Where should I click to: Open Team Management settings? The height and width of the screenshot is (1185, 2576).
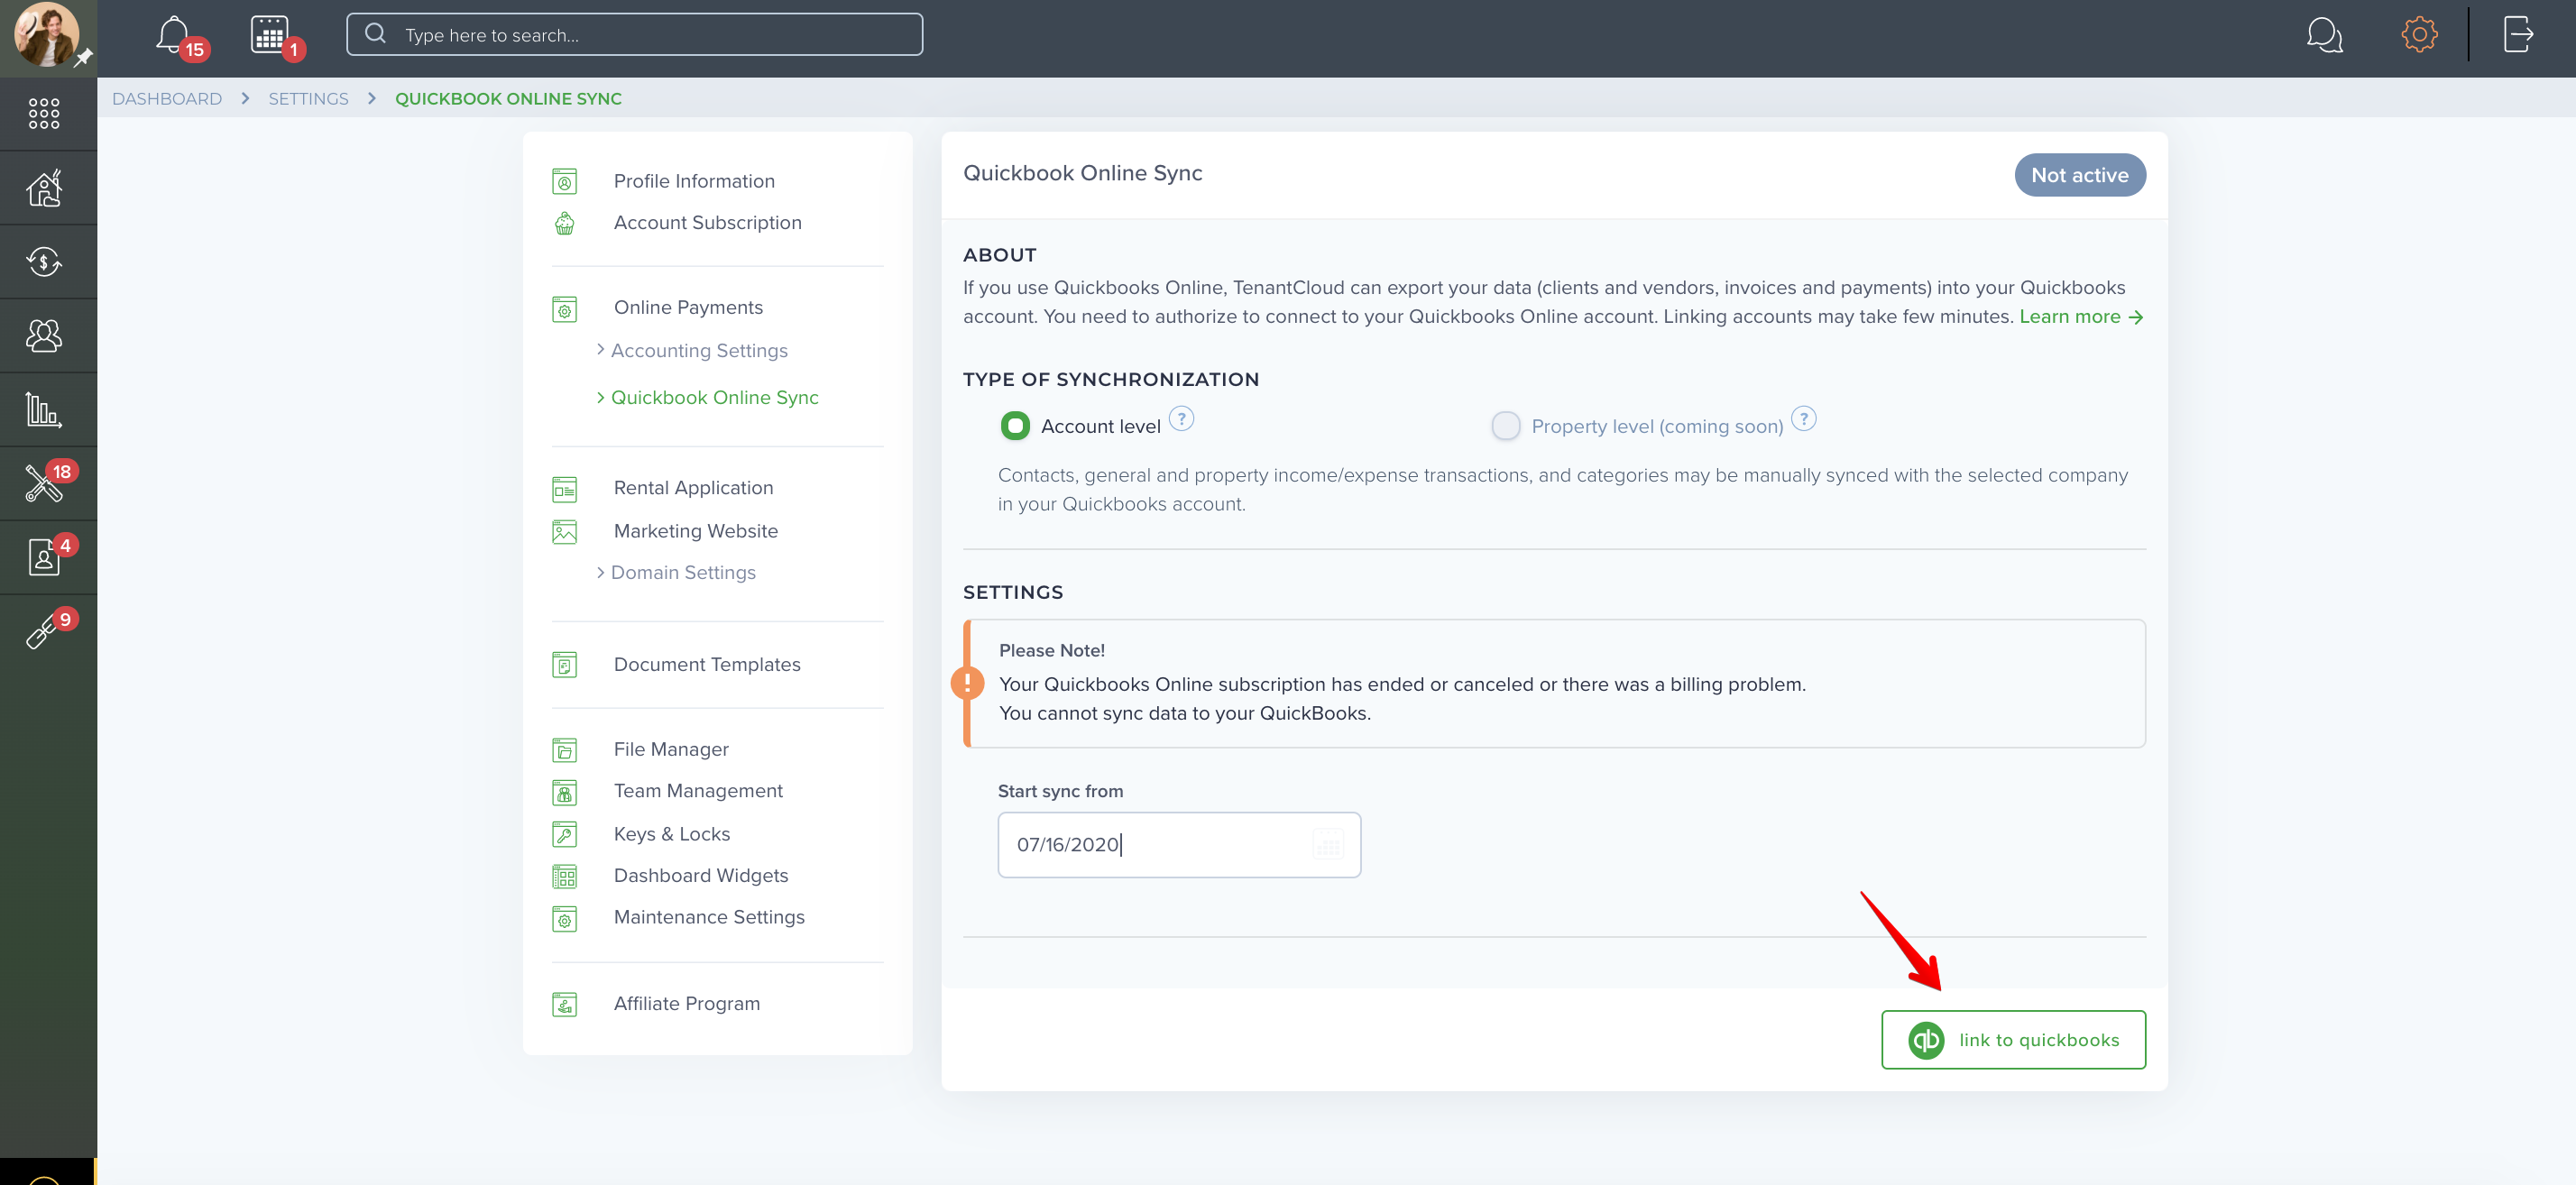(x=698, y=791)
